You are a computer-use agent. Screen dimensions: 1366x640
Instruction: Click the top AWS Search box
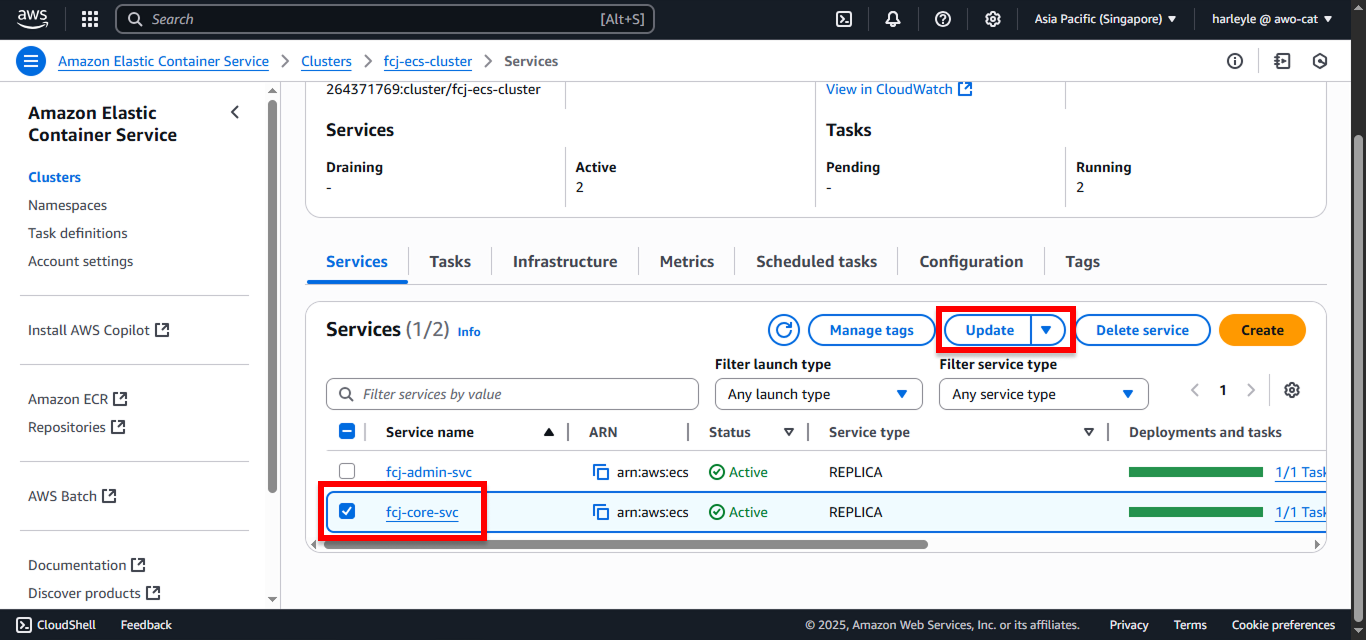pos(385,19)
